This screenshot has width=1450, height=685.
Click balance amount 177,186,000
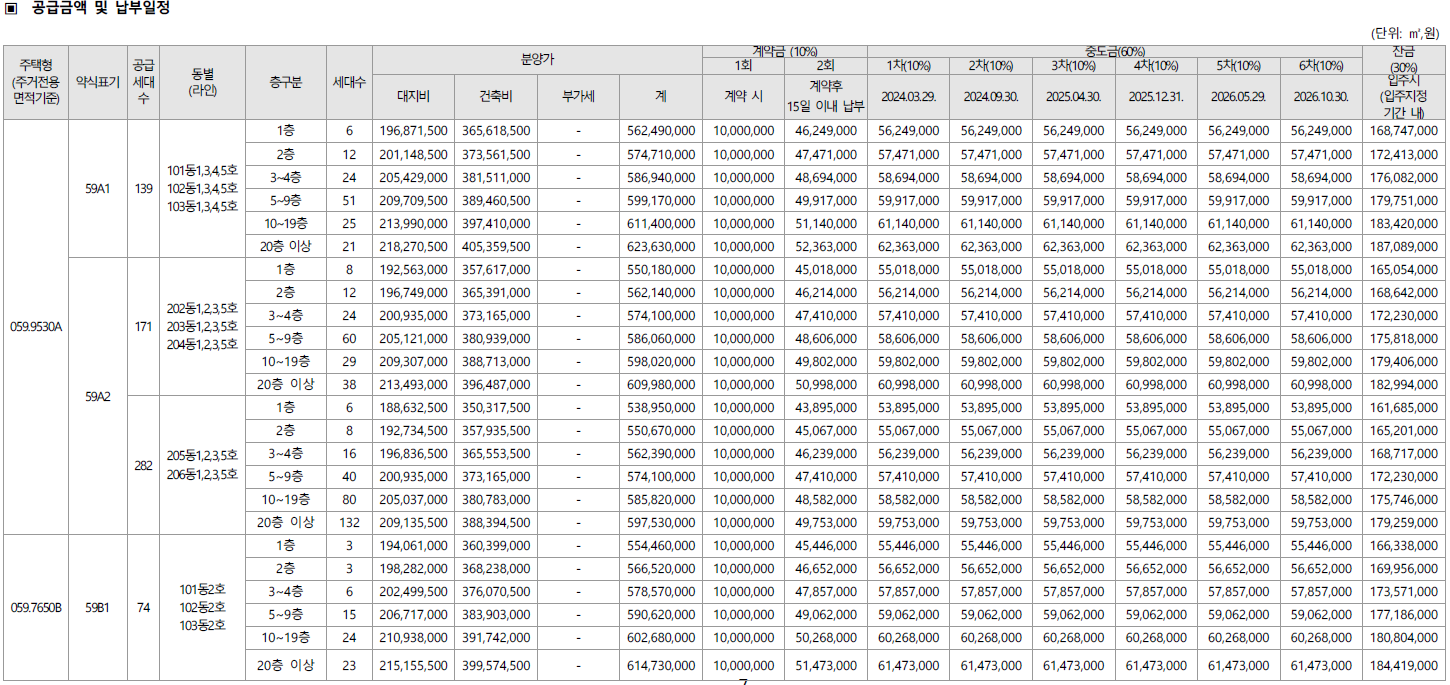[1404, 615]
